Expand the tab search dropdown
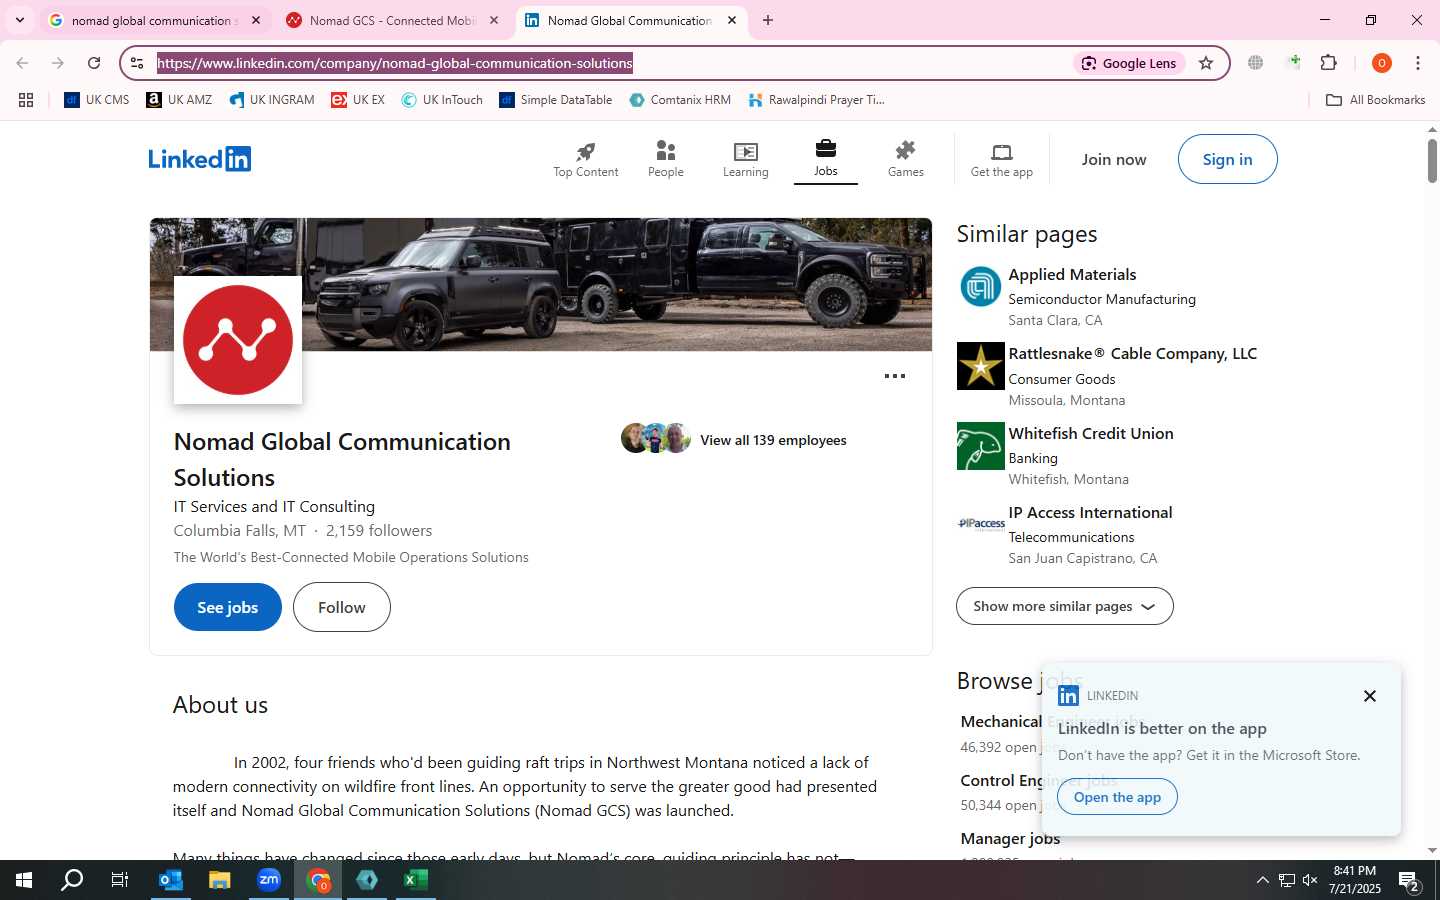 pyautogui.click(x=20, y=20)
